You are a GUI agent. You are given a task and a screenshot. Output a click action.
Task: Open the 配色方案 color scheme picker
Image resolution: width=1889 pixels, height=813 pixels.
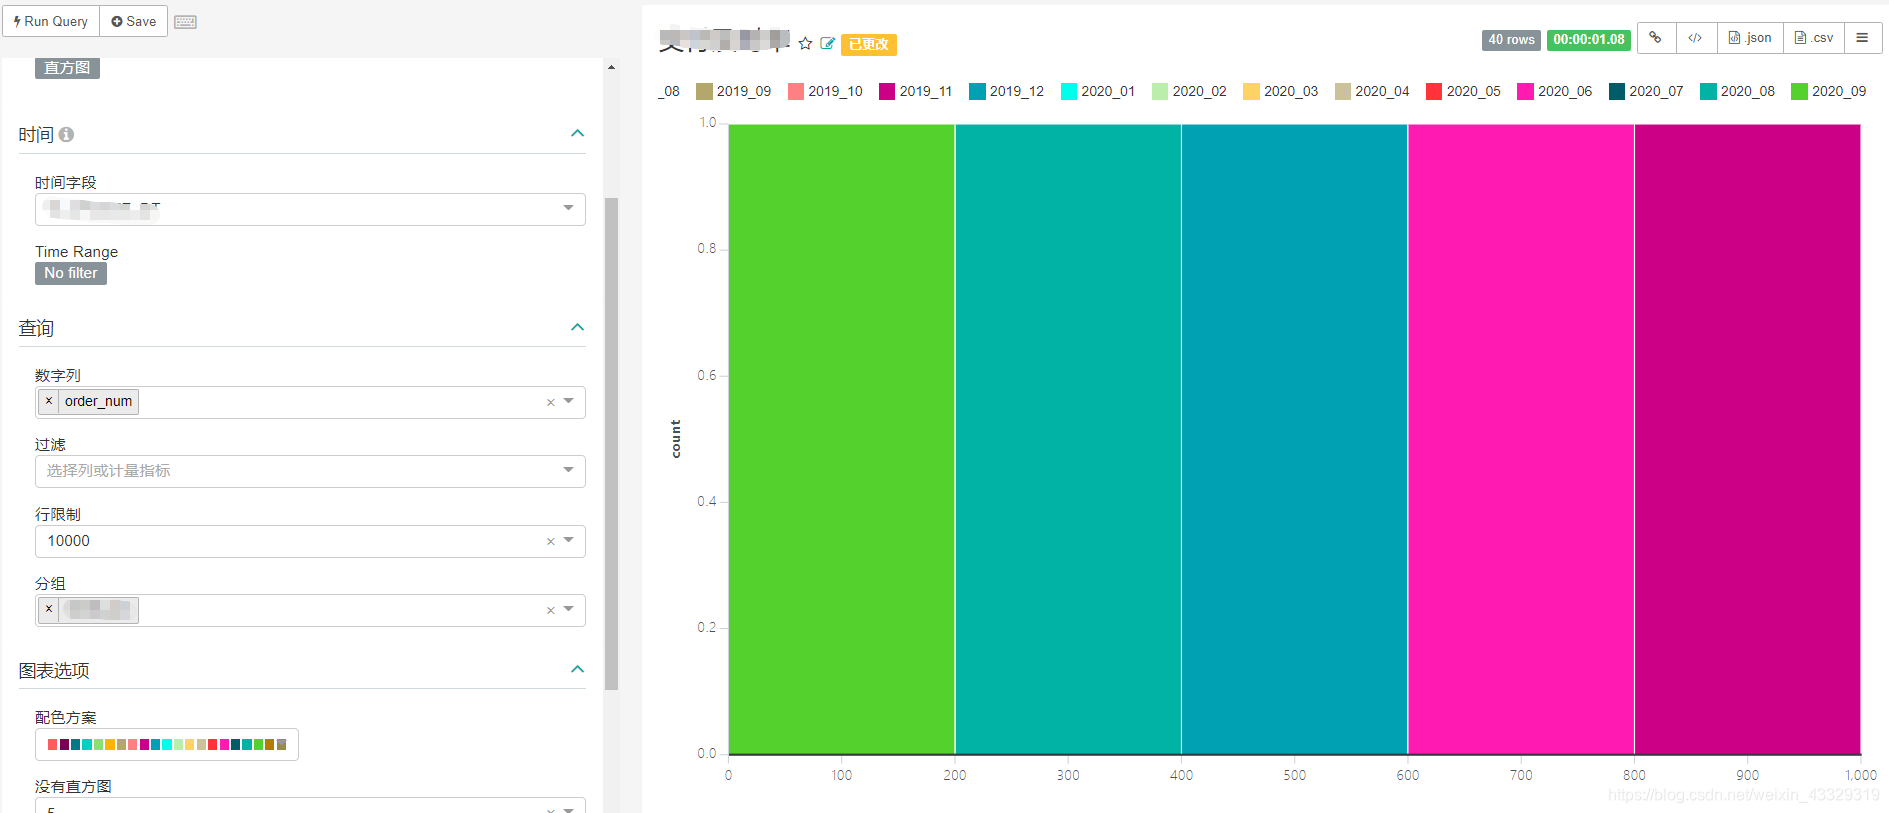tap(167, 744)
